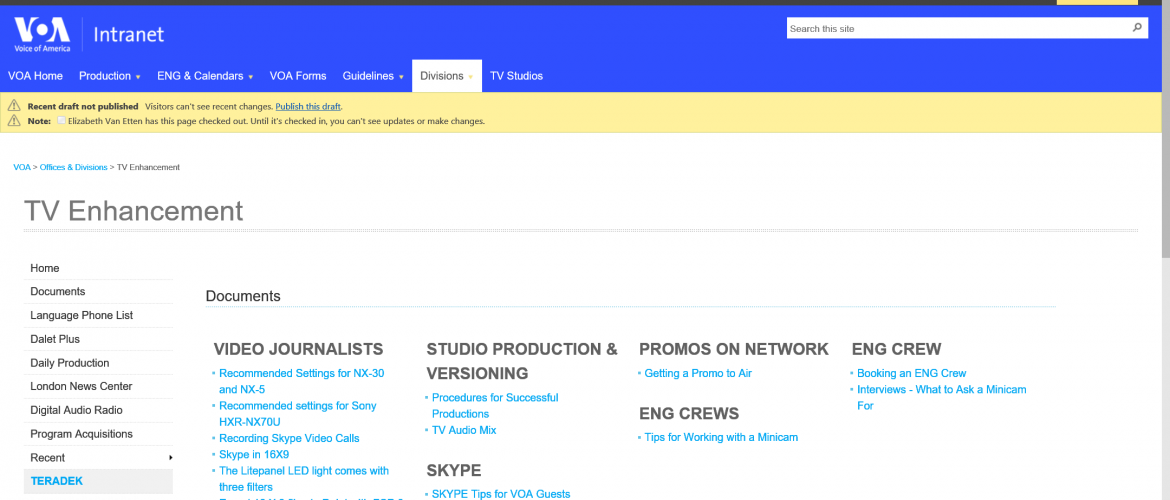Open TV Audio Mix link
This screenshot has width=1170, height=500.
click(x=463, y=431)
